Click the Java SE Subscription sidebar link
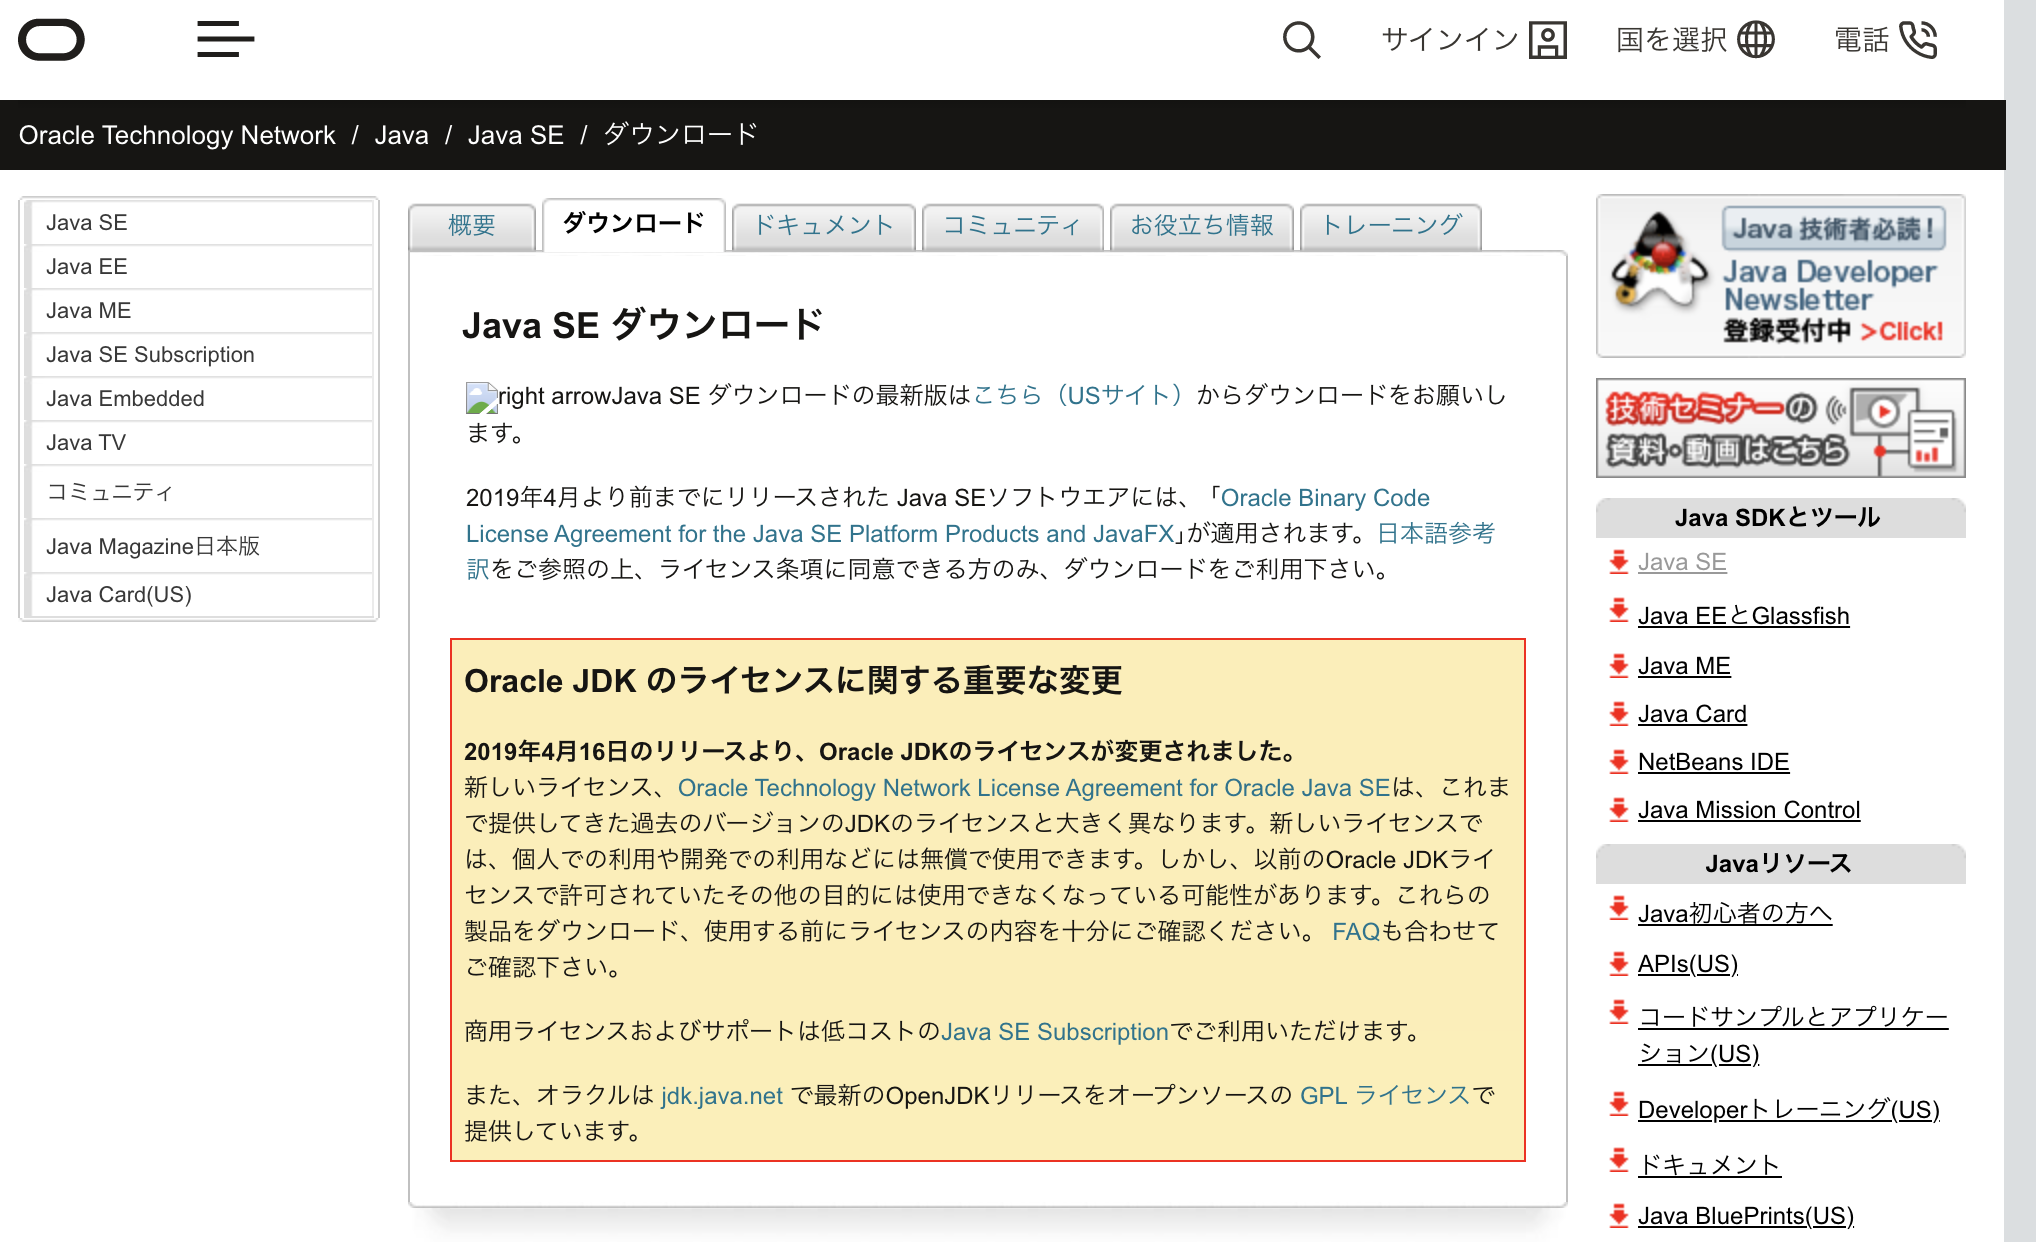The height and width of the screenshot is (1242, 2036). [x=150, y=355]
